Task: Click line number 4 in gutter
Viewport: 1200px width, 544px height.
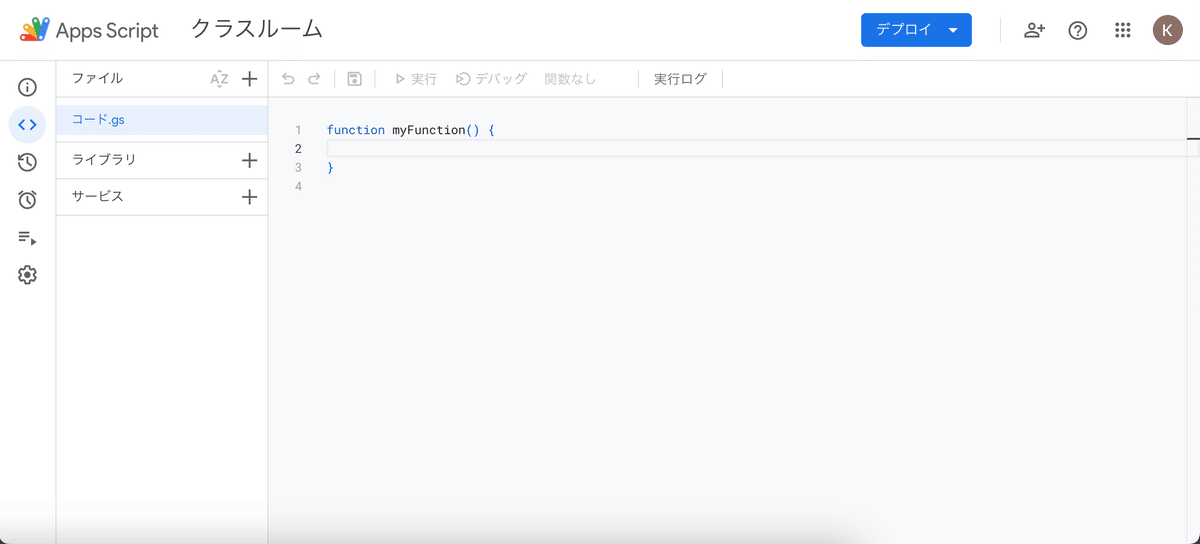Action: coord(298,187)
